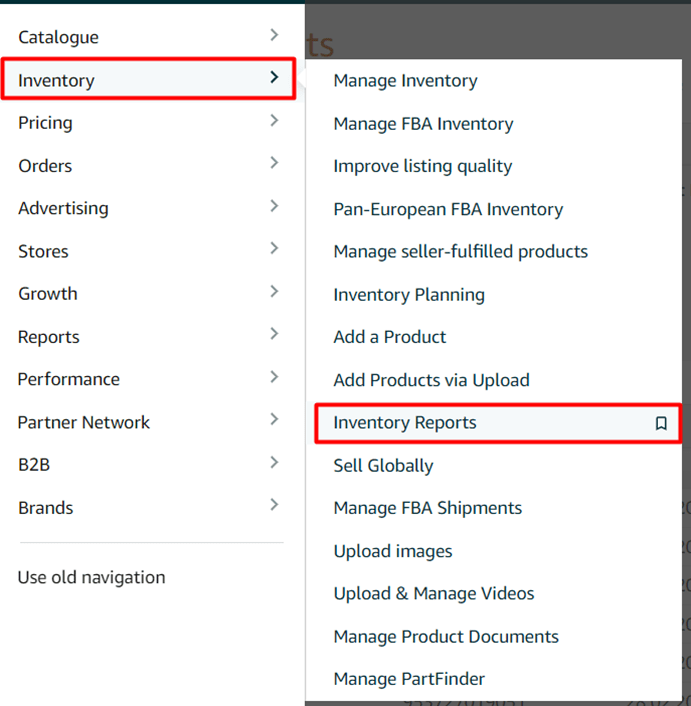Bookmark the Inventory Reports menu entry
691x706 pixels.
(661, 423)
